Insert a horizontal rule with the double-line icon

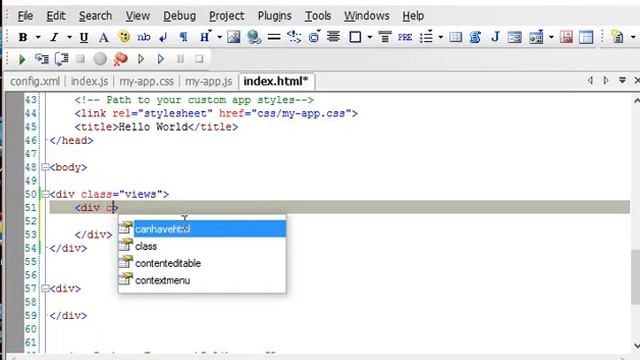[x=274, y=37]
